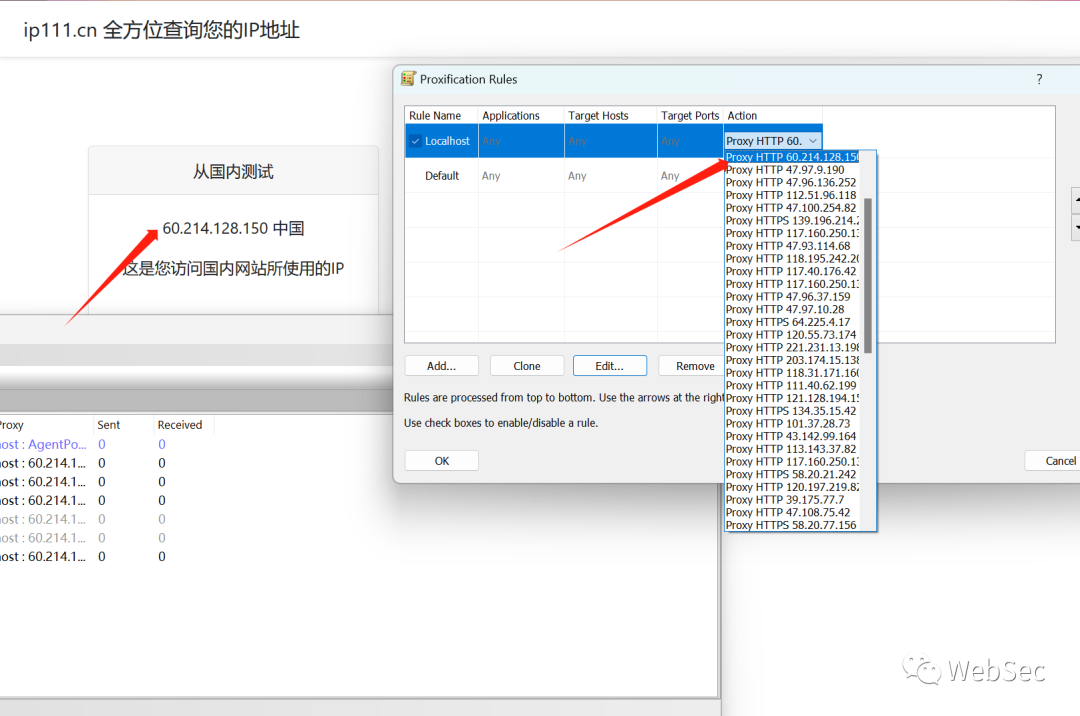Screen dimensions: 1080x716
Task: Choose Proxy HTTP 111.40.62.199 option
Action: [792, 386]
